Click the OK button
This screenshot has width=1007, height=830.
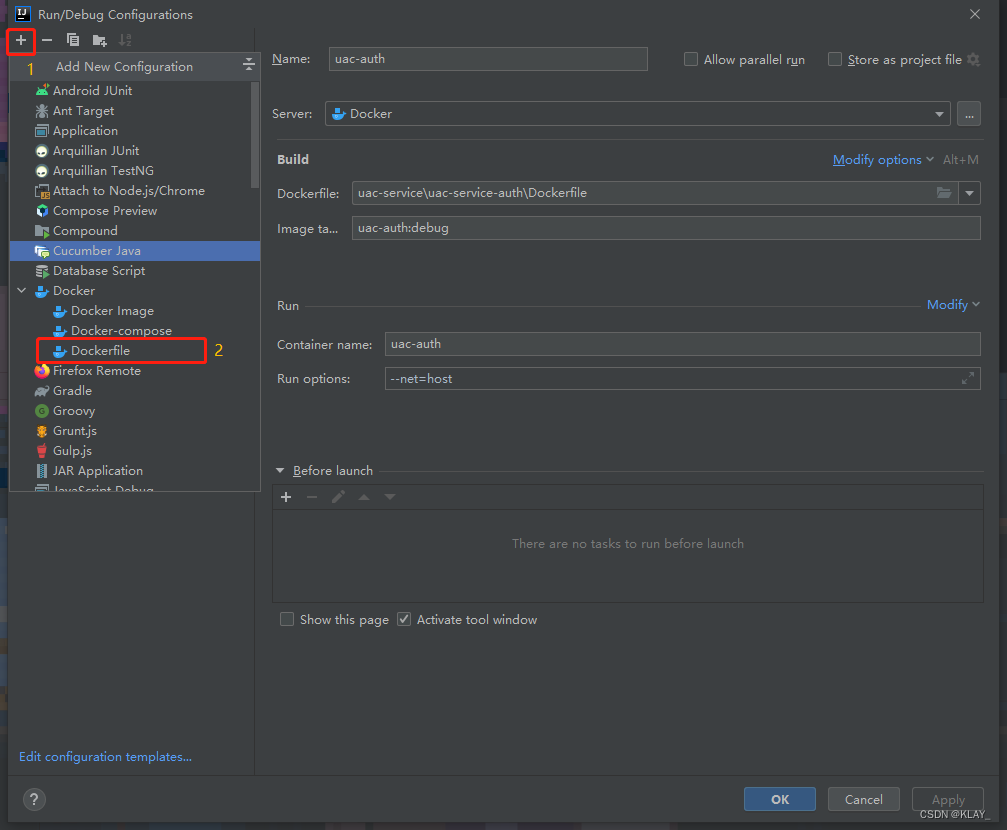[780, 799]
